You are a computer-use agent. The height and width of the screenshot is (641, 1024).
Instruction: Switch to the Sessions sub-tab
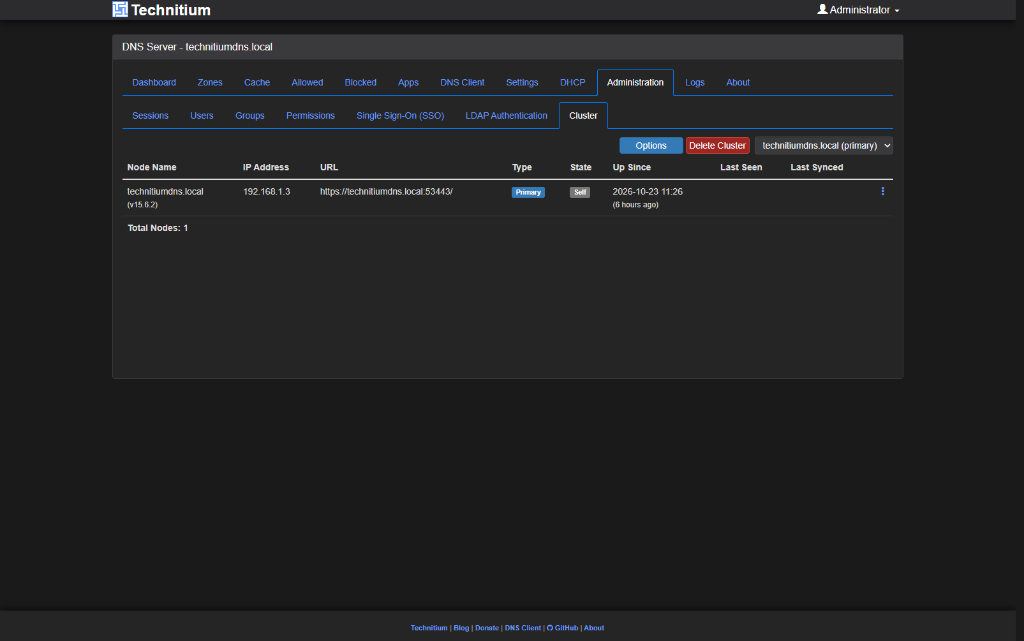[x=150, y=116]
